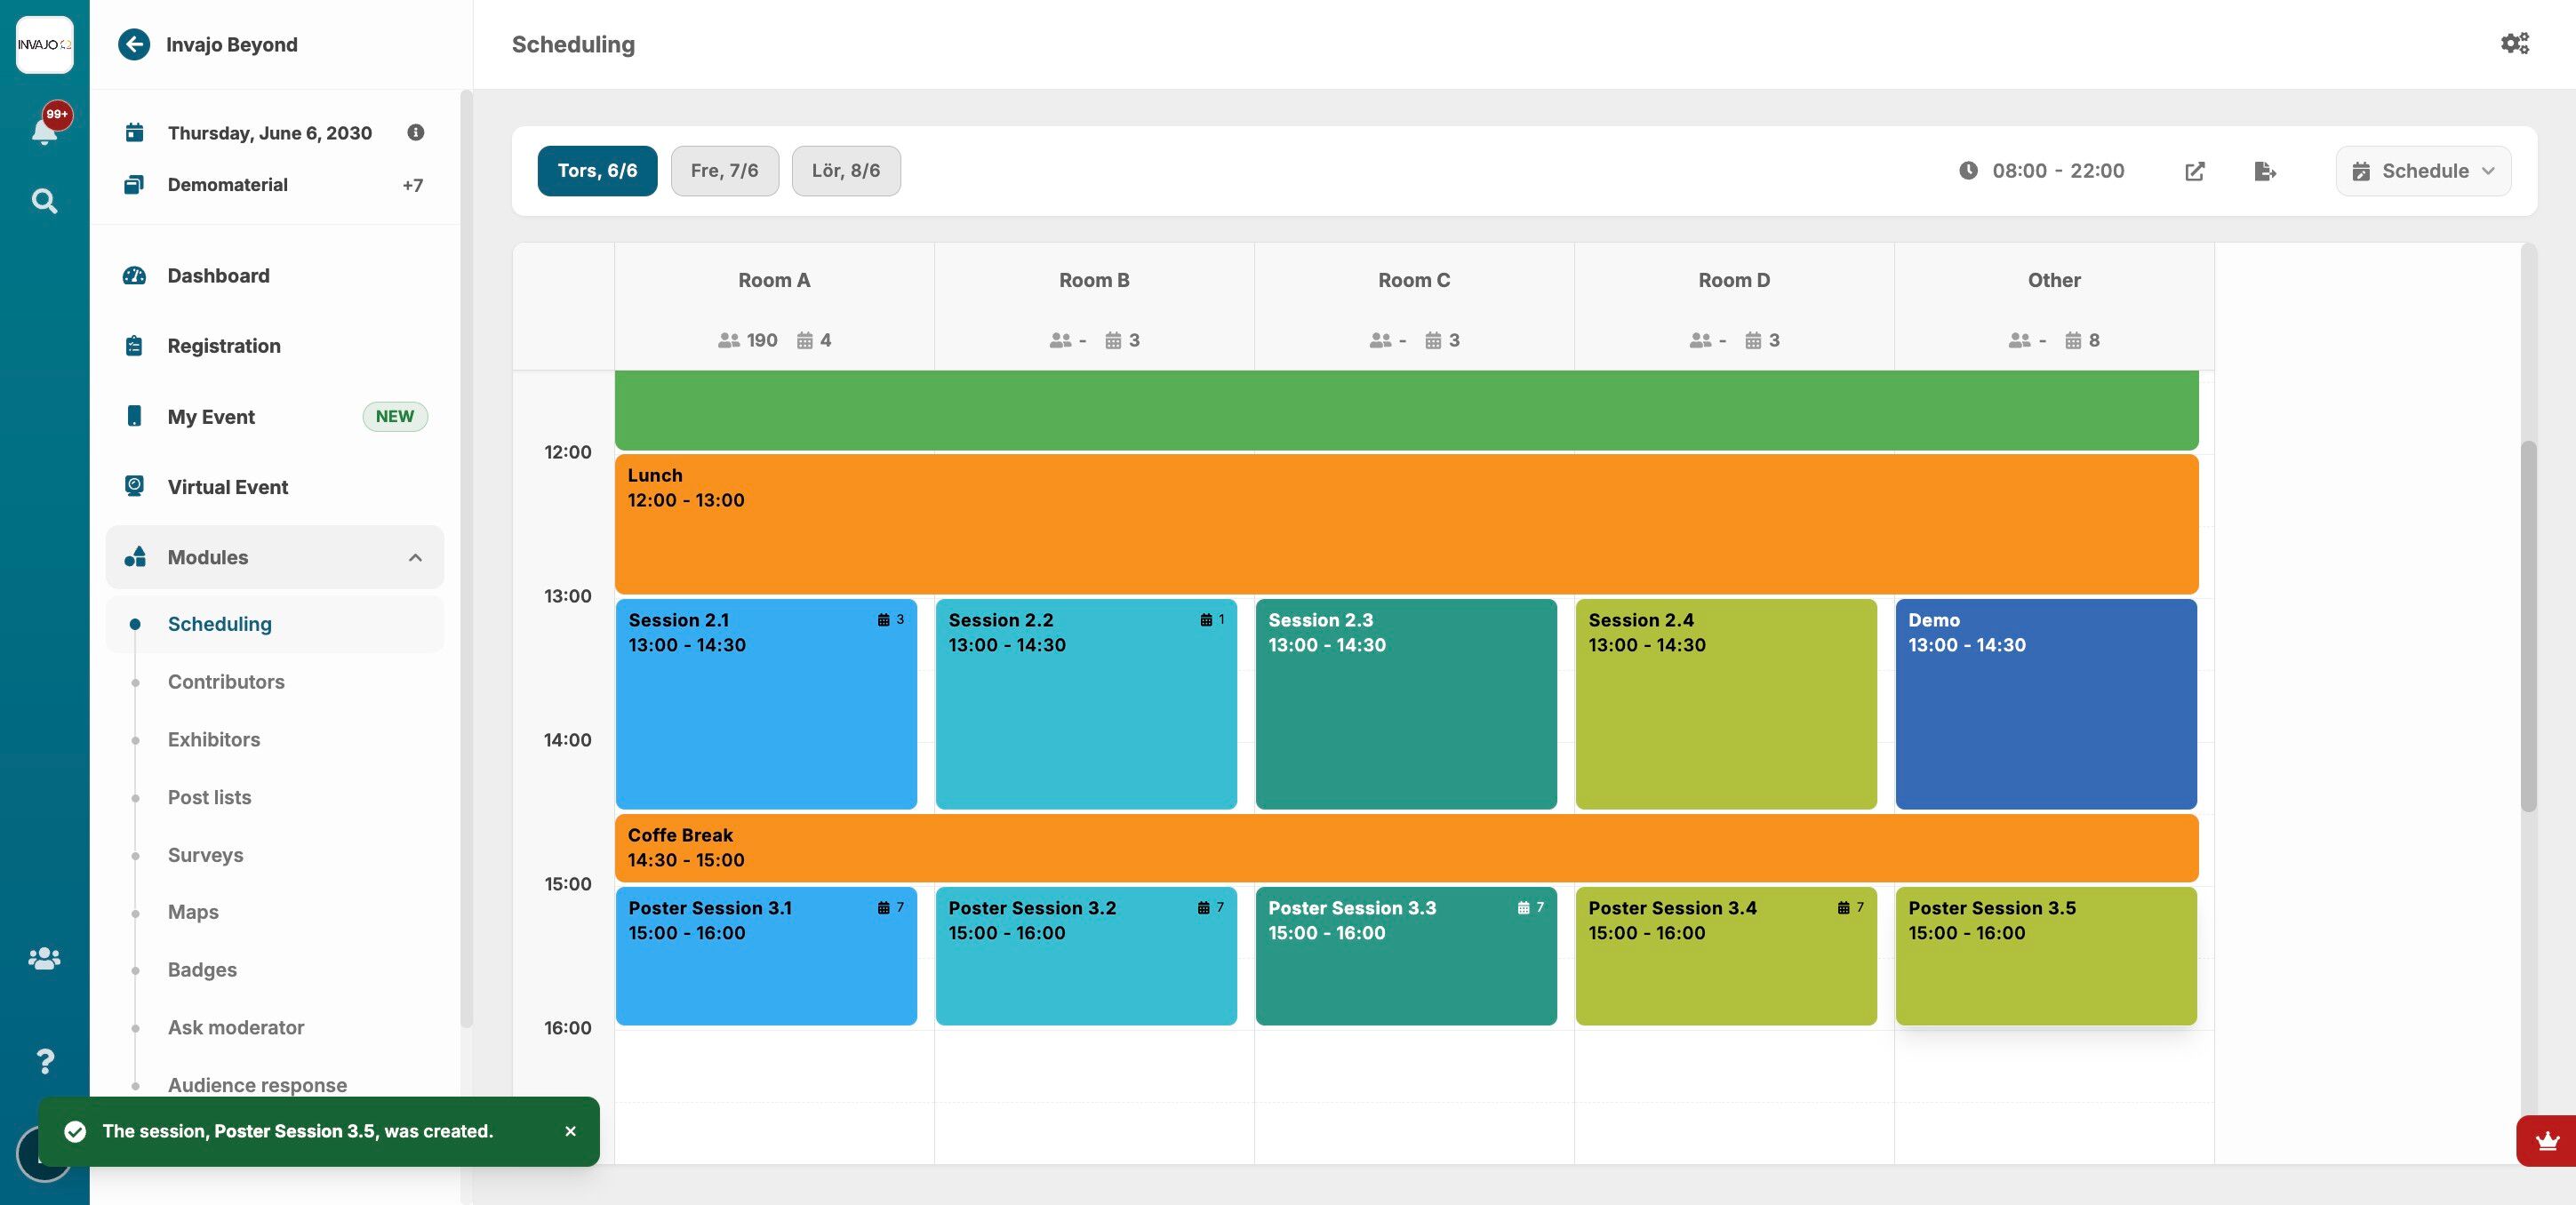Click the schedule's vertical scrollbar
The width and height of the screenshot is (2576, 1205).
pyautogui.click(x=2527, y=625)
